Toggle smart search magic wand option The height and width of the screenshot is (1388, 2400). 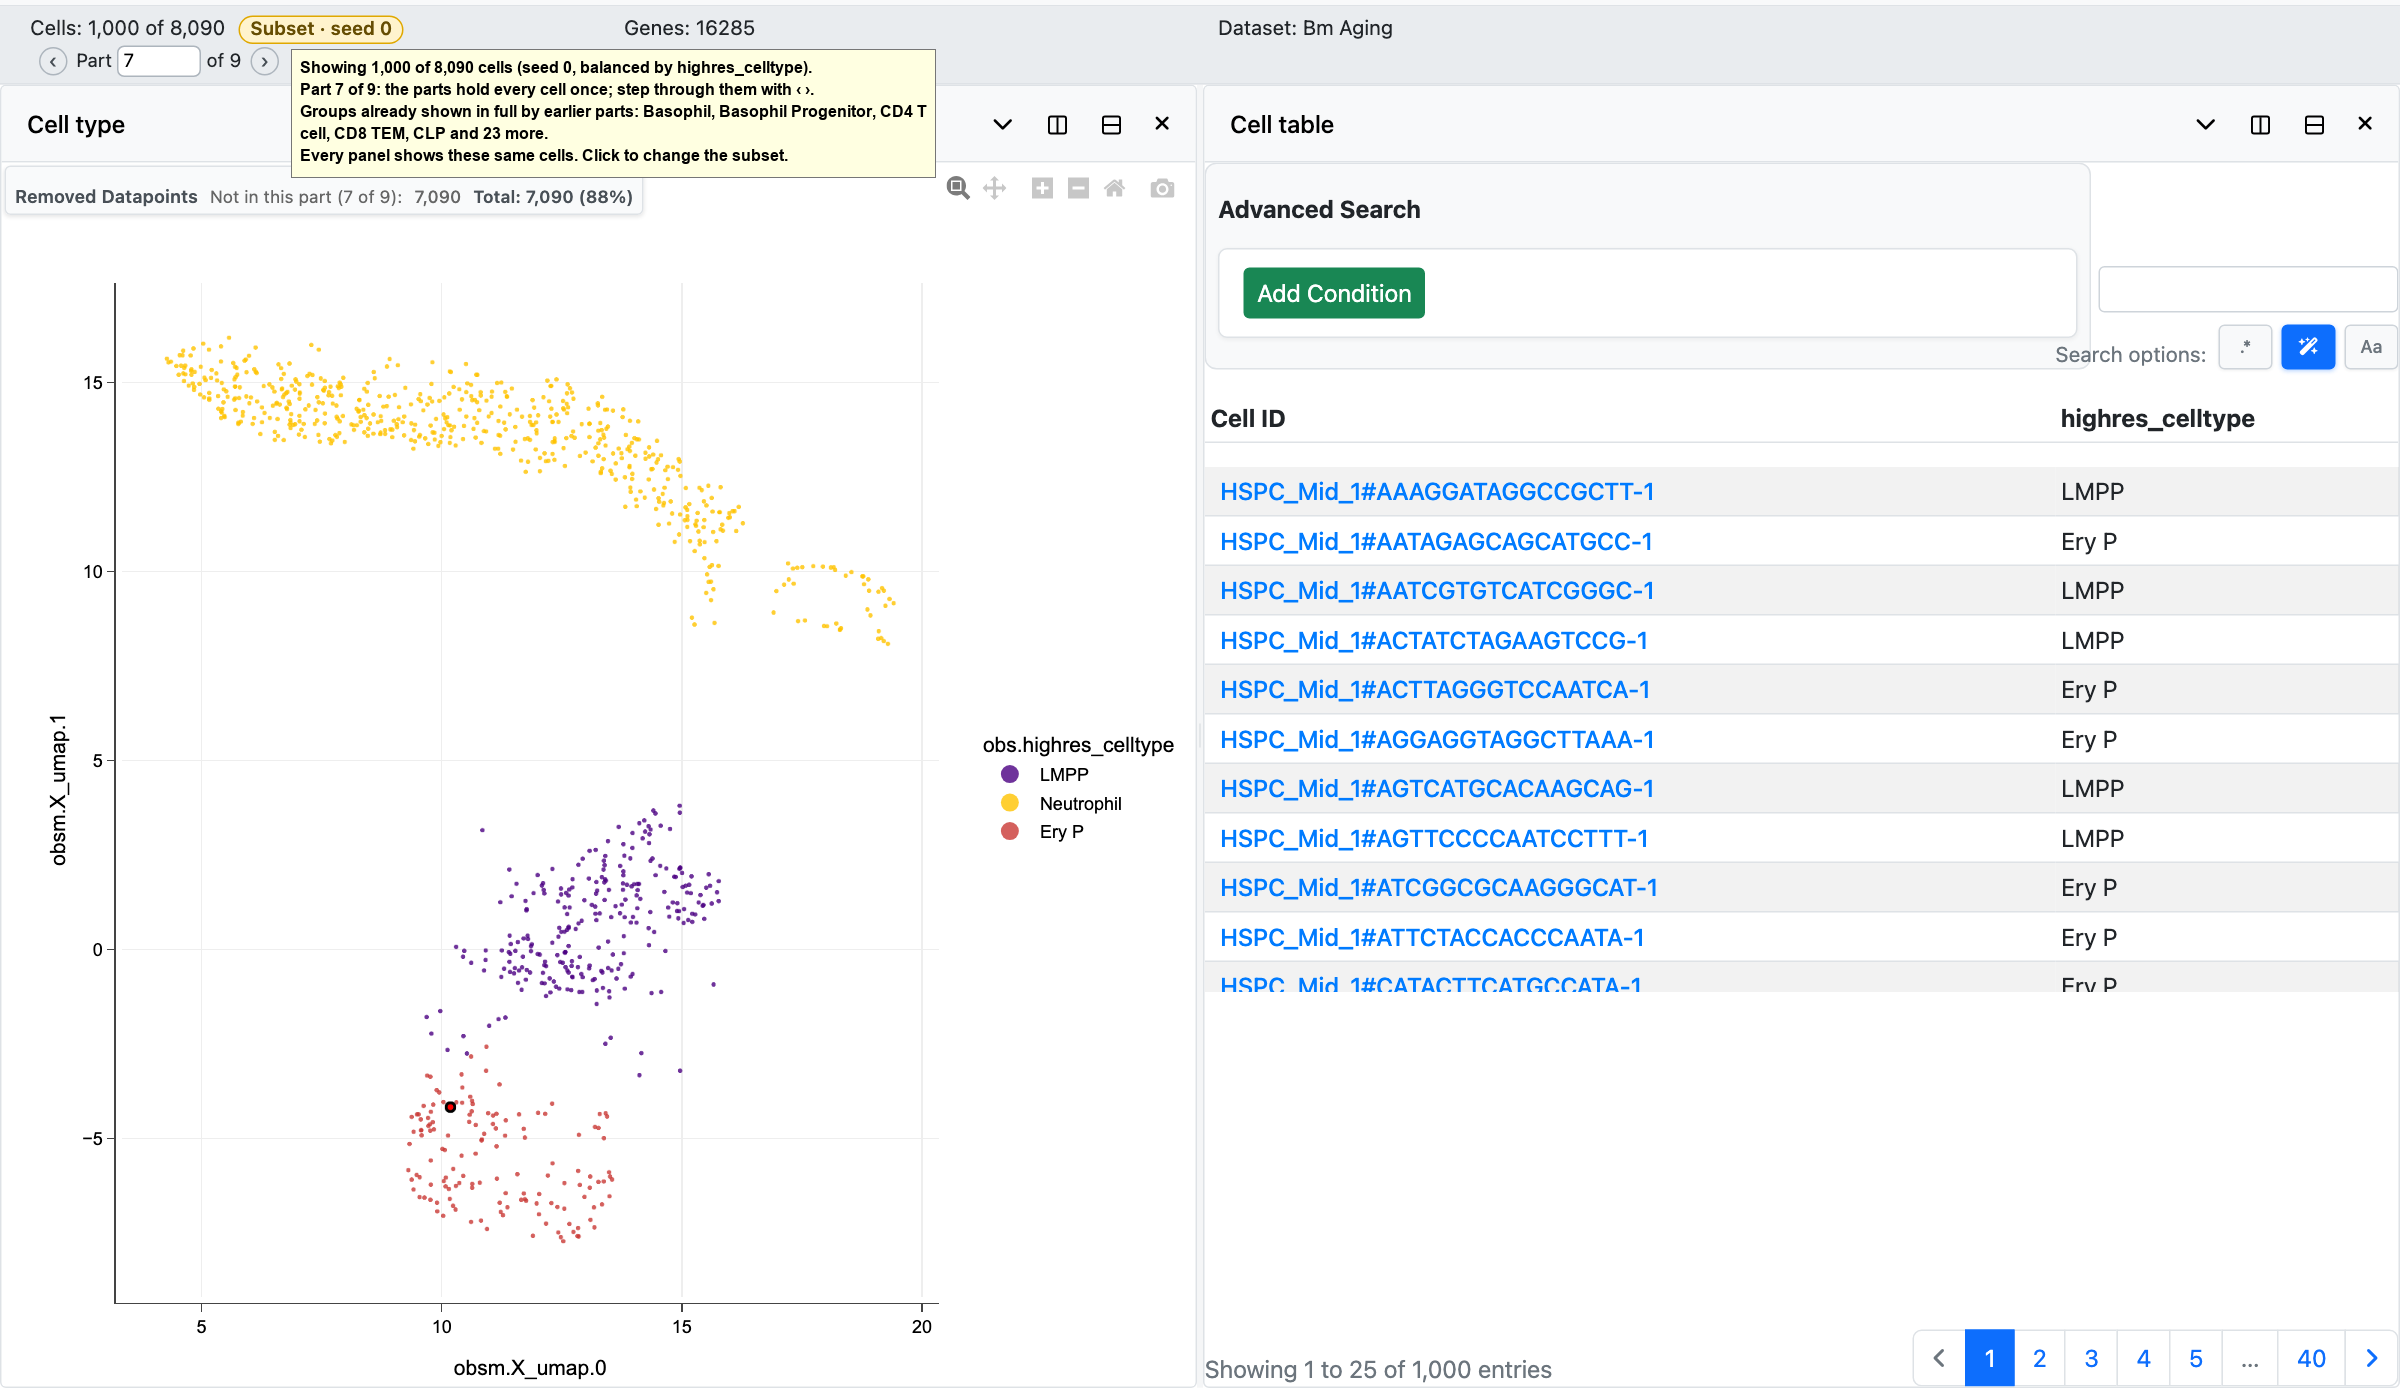click(x=2308, y=347)
